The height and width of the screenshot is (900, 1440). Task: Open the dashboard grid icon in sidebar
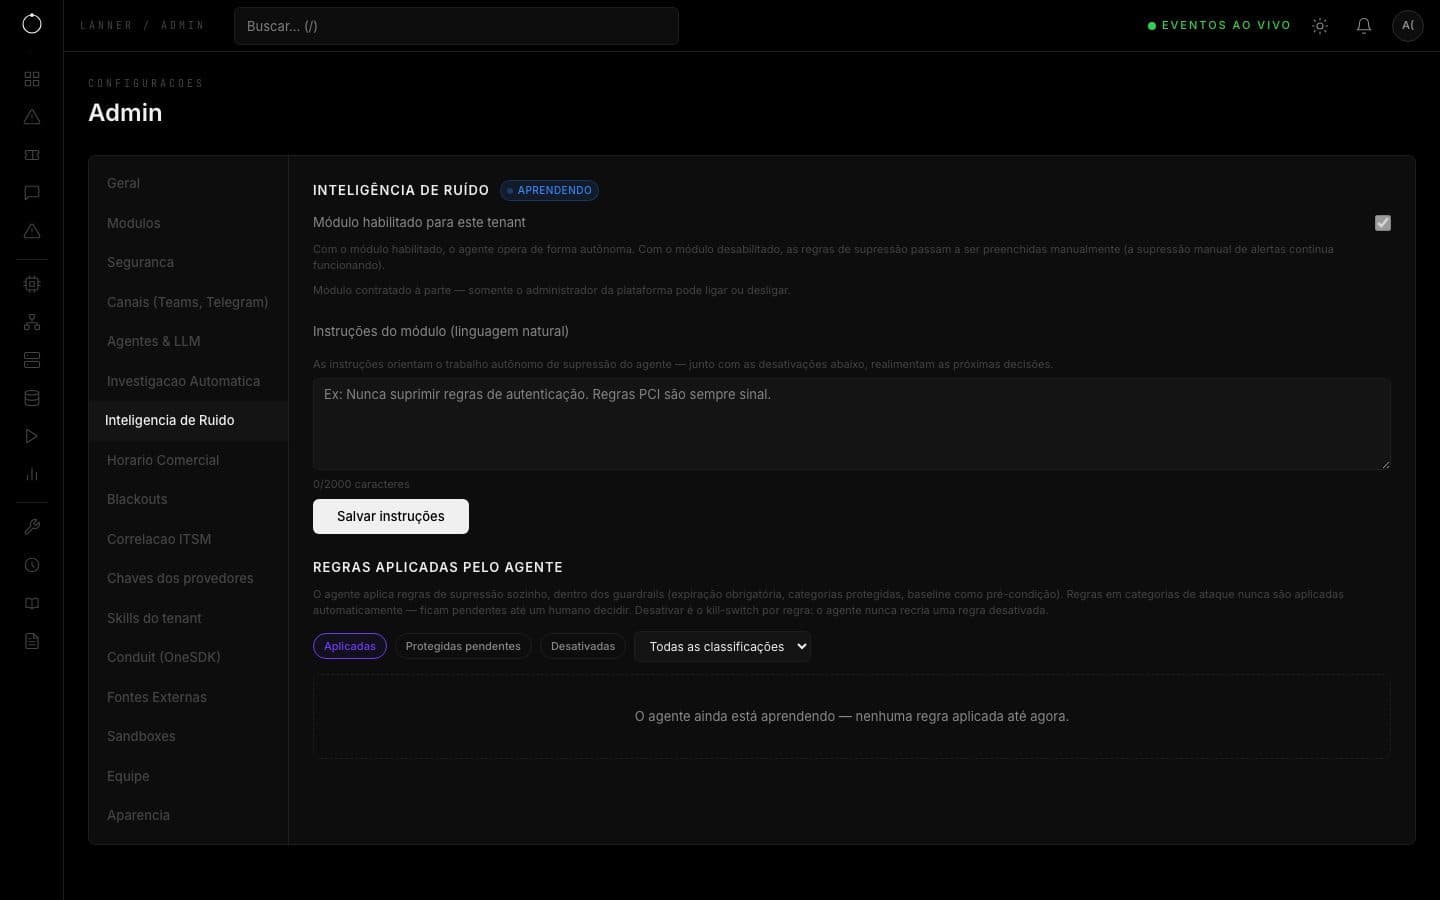pyautogui.click(x=32, y=79)
